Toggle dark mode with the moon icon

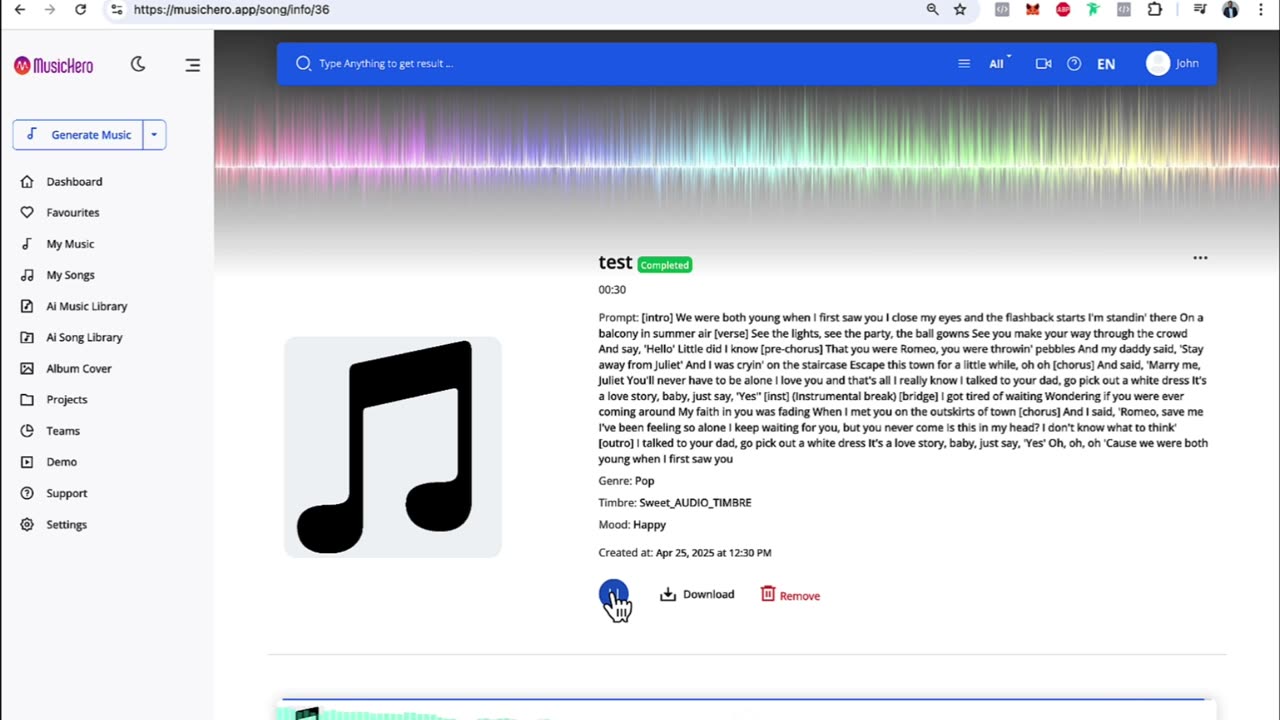[x=138, y=64]
